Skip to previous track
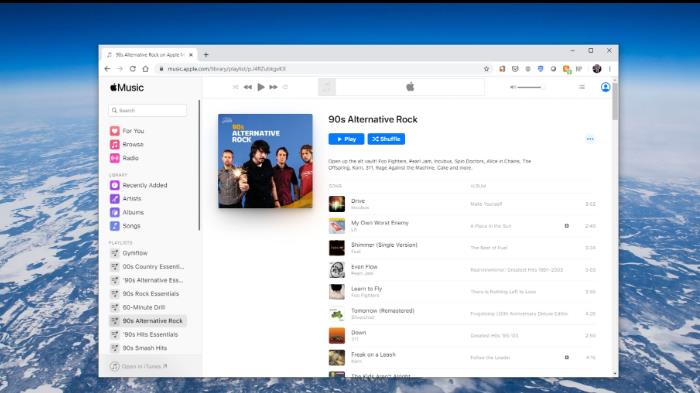The width and height of the screenshot is (700, 393). (x=248, y=87)
